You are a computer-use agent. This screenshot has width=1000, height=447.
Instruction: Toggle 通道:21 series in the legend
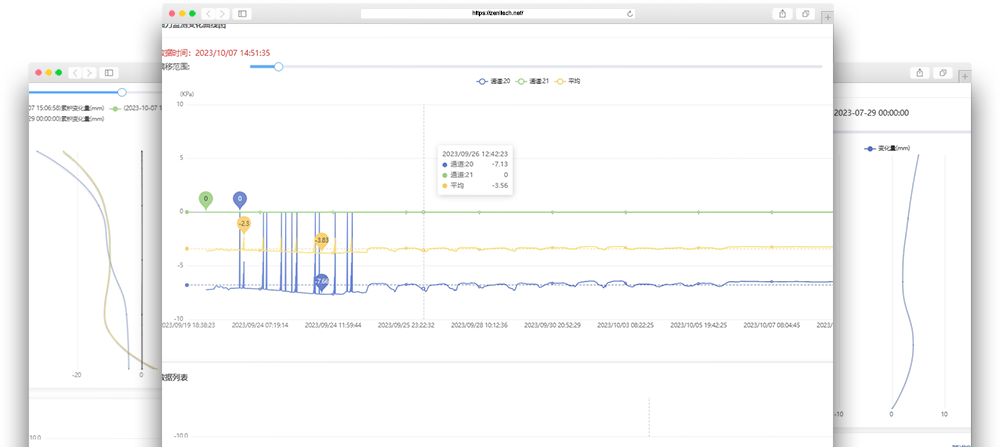(x=532, y=82)
